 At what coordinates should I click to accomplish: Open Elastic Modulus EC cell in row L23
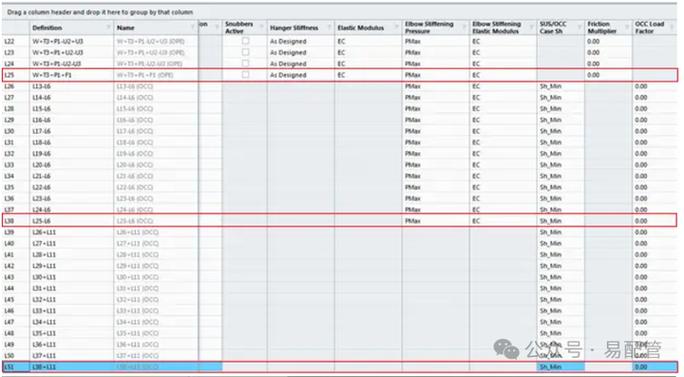(368, 52)
